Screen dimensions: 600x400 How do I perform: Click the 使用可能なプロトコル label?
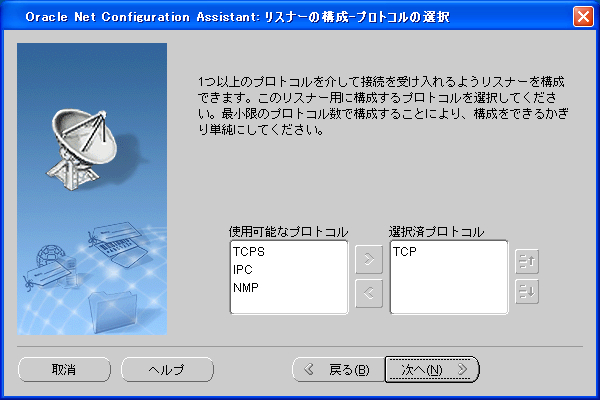(288, 232)
